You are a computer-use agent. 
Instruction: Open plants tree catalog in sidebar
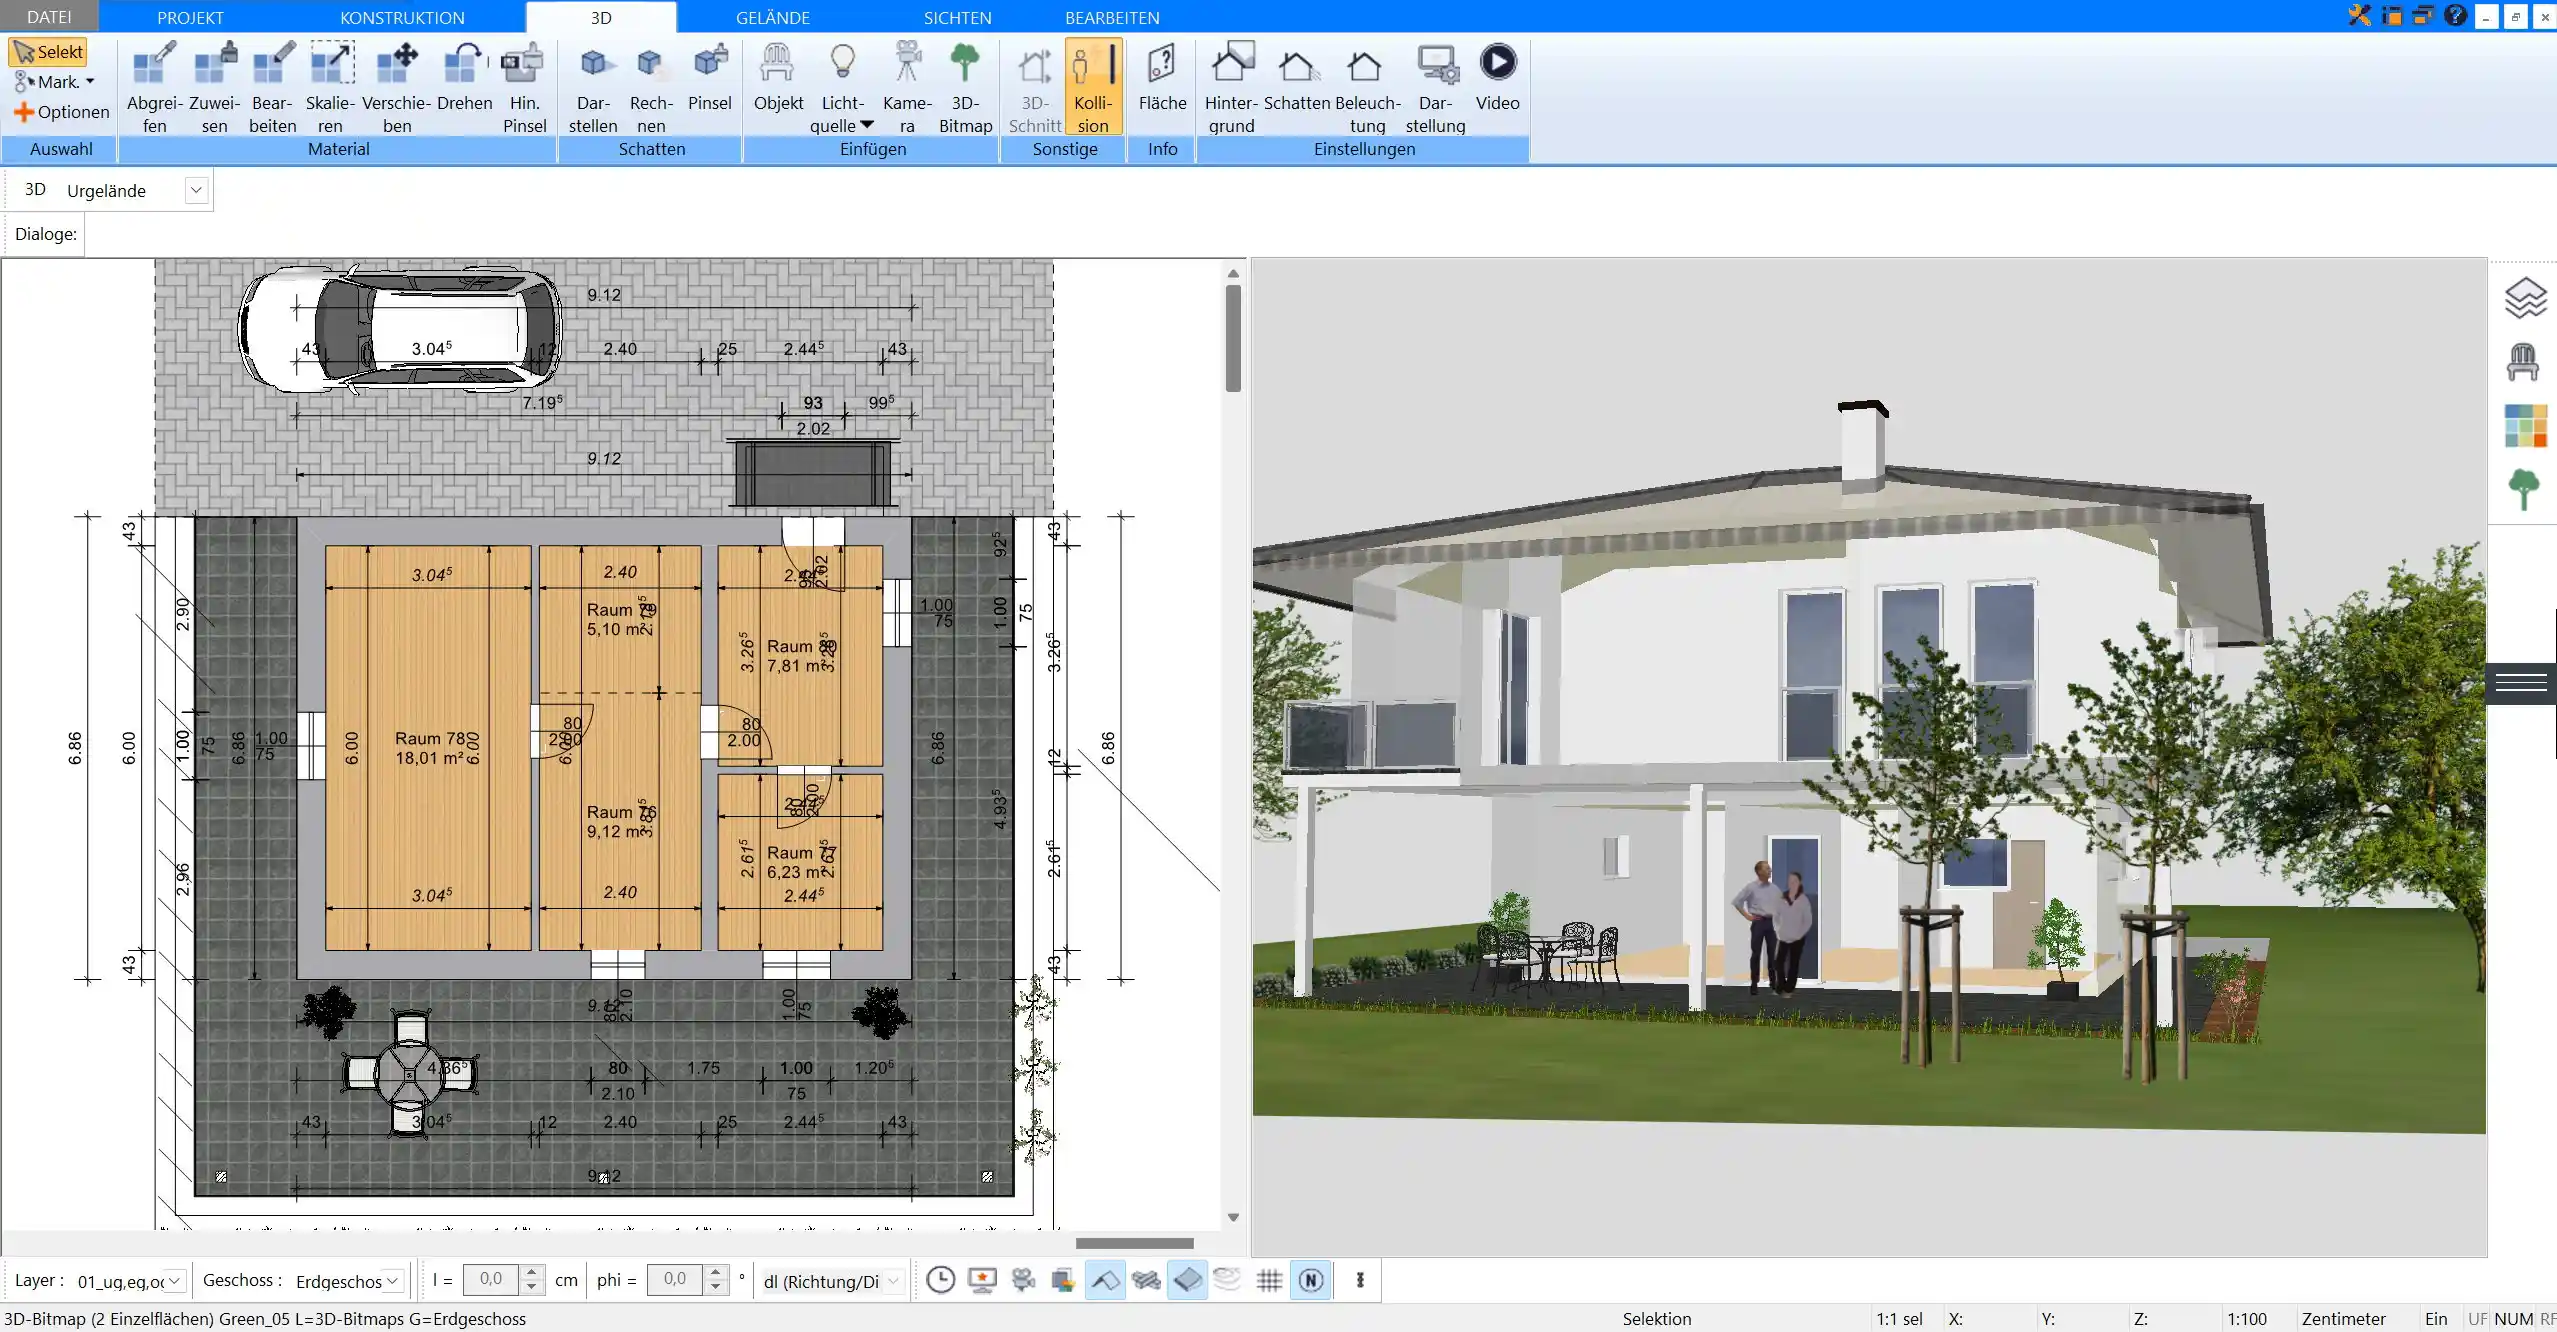point(2523,490)
